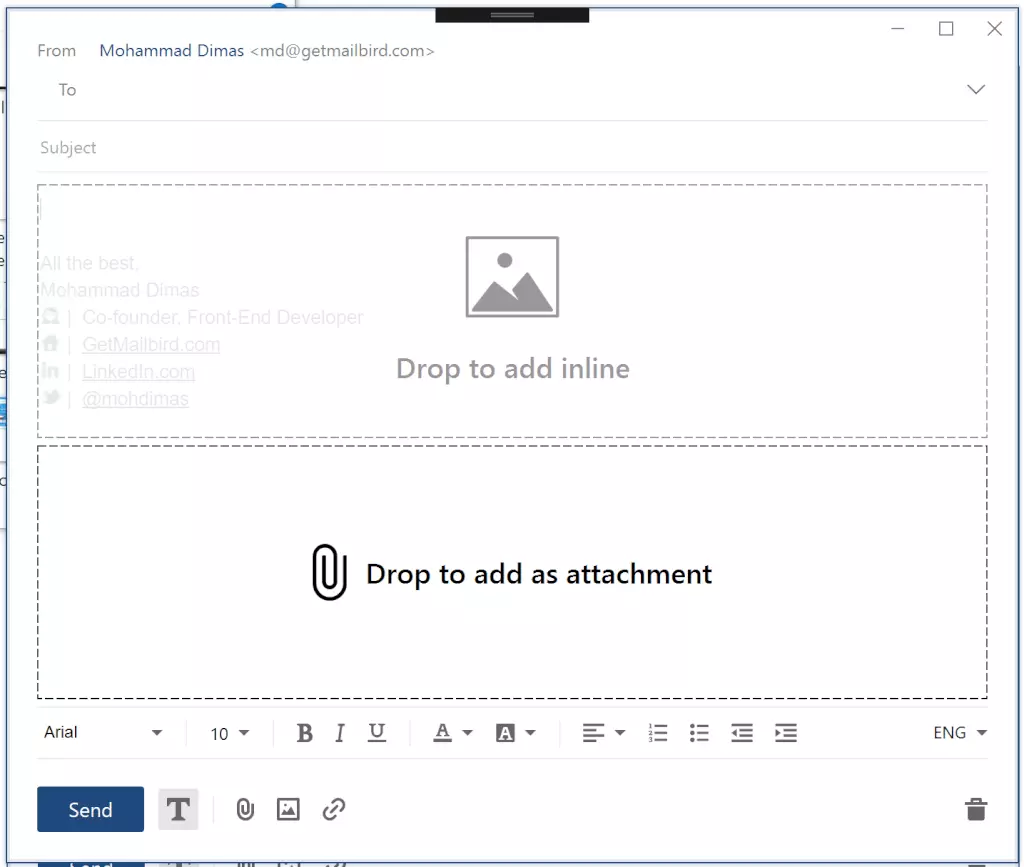This screenshot has width=1024, height=867.
Task: Click into the Subject field
Action: 500,148
